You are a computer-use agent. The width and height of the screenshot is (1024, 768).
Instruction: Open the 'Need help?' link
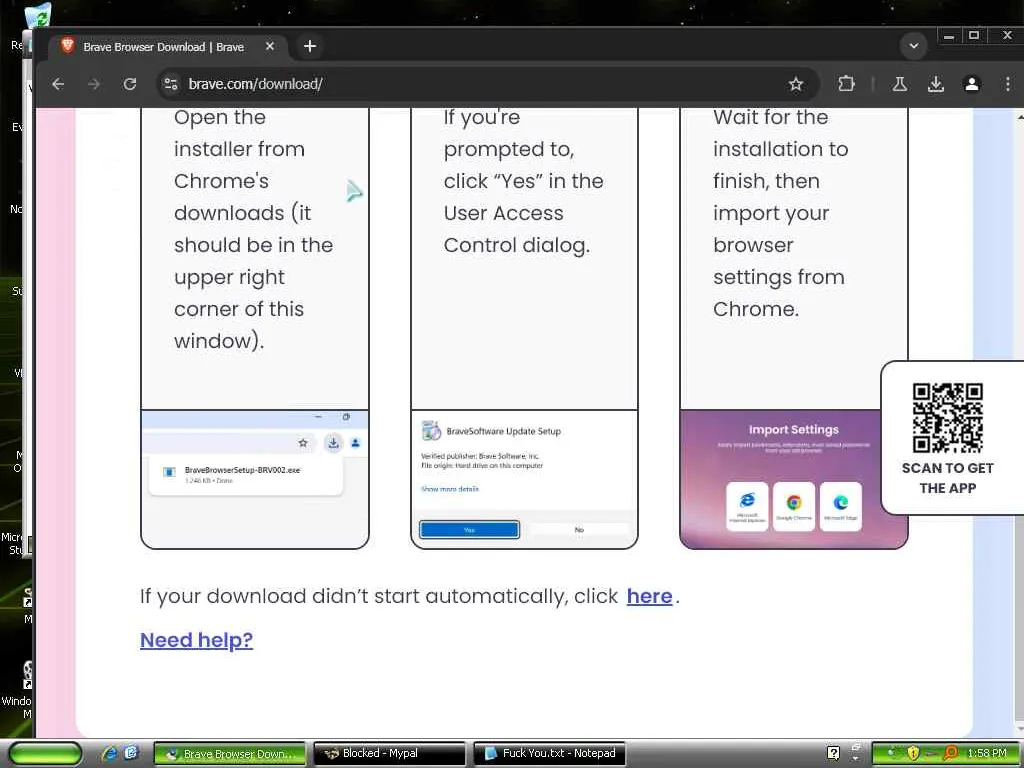[197, 640]
